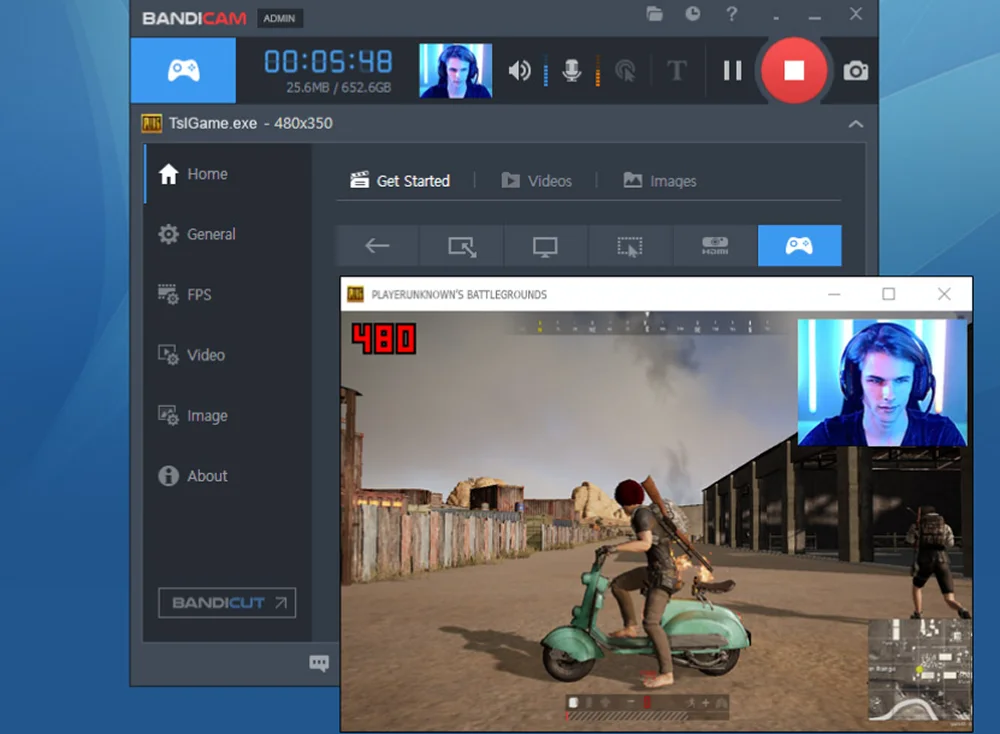Click the recording timer 00:05:48
The height and width of the screenshot is (734, 1000).
point(328,62)
